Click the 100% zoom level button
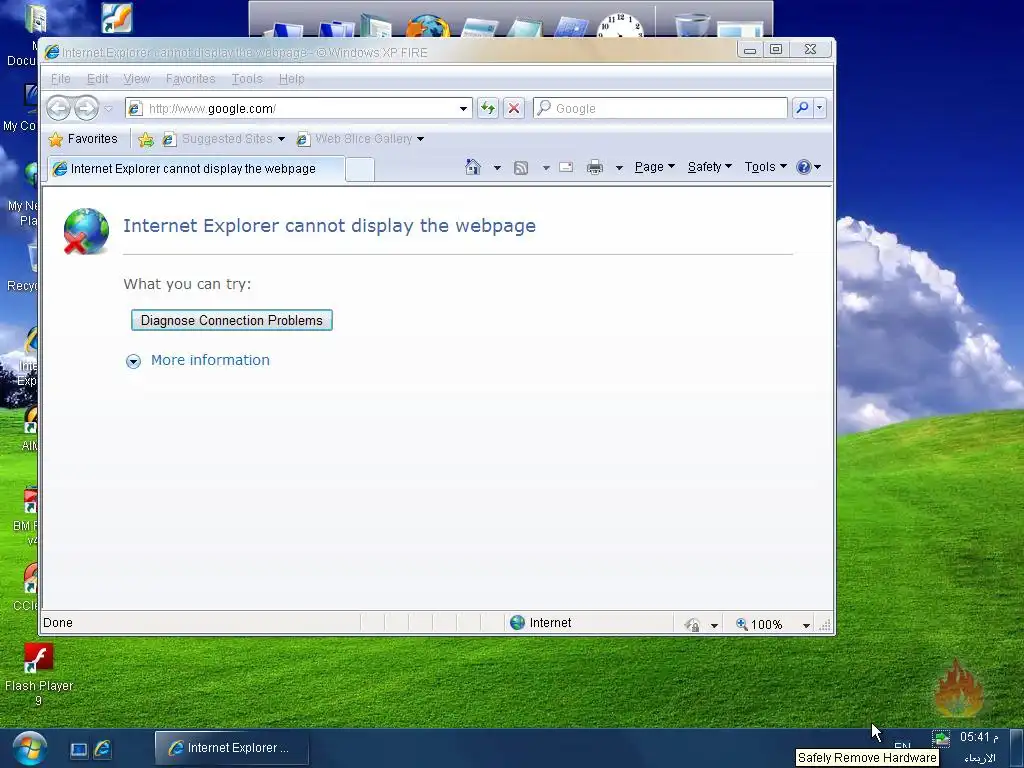 coord(759,625)
